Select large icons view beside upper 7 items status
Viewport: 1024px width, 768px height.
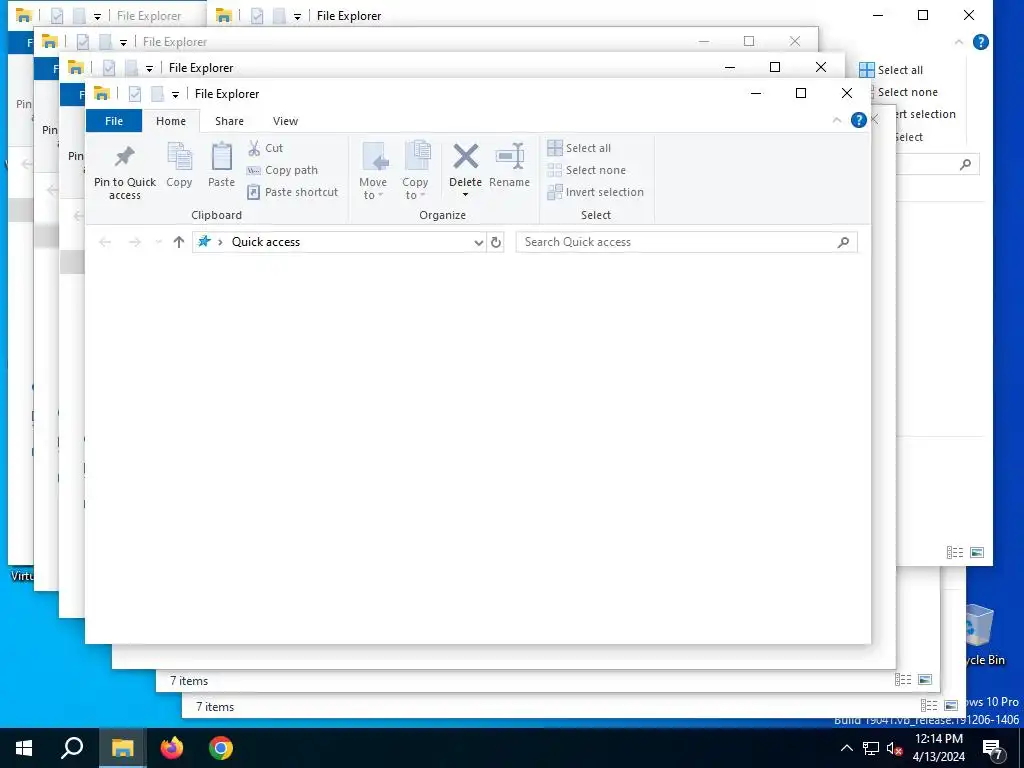925,680
